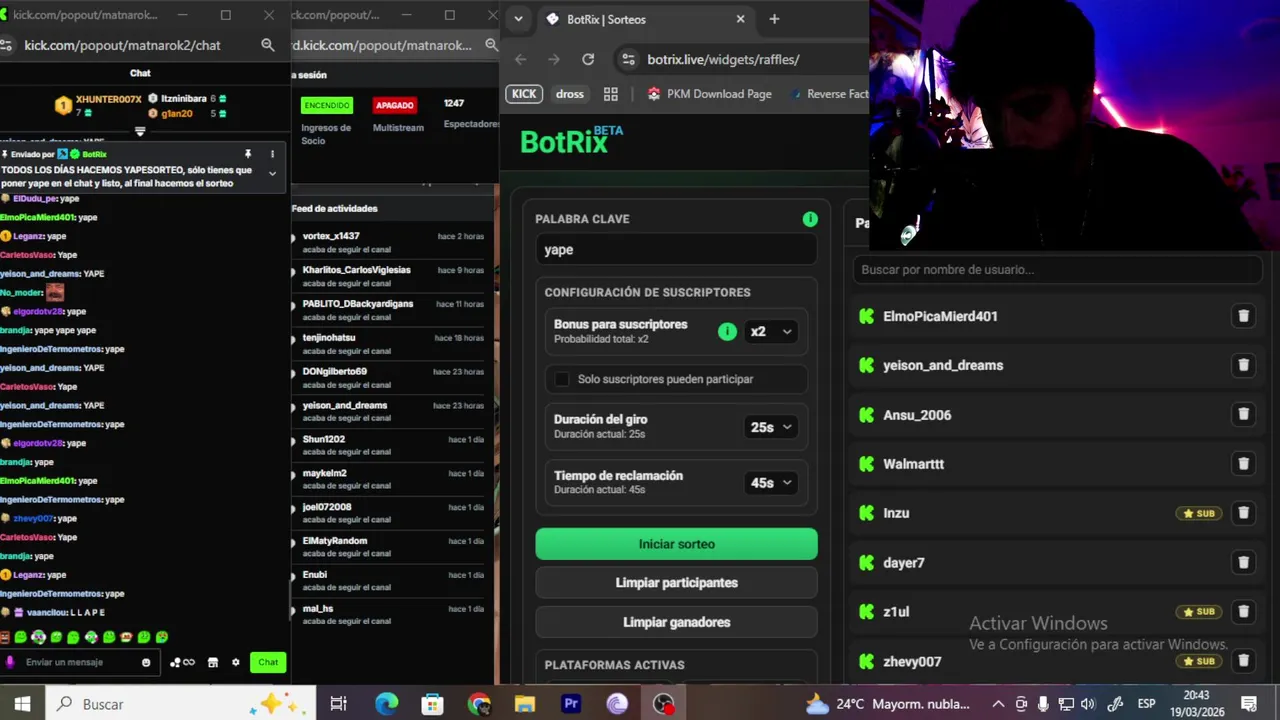Collapse the chat leaderboard handle

[140, 131]
